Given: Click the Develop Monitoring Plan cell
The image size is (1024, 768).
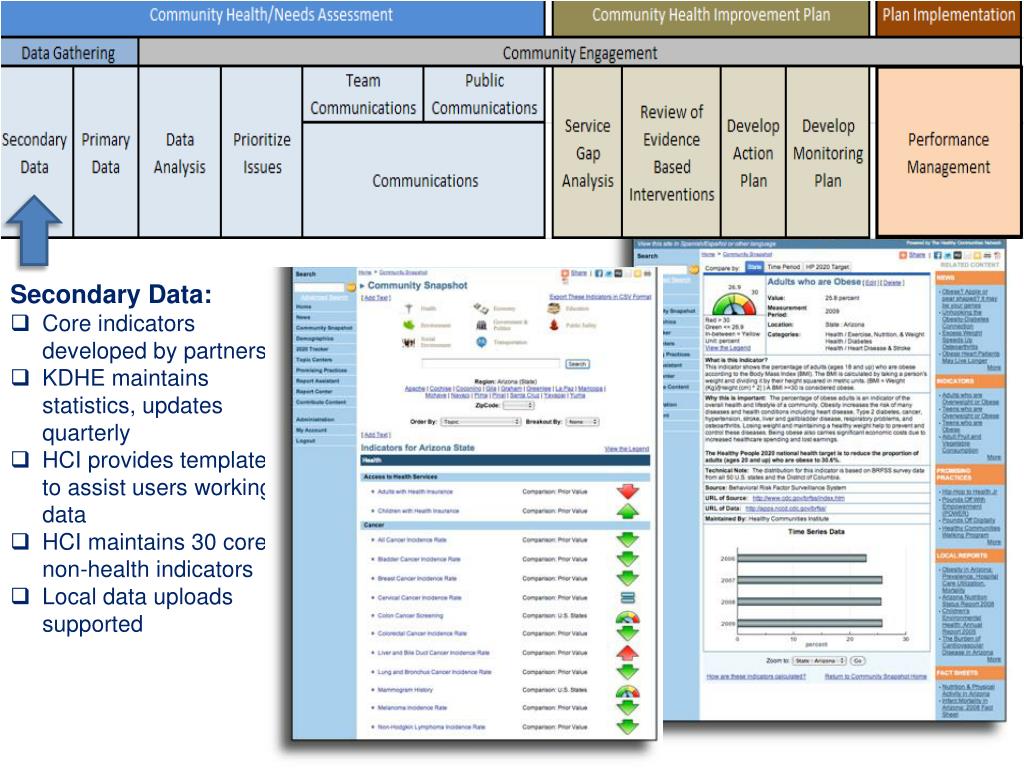Looking at the screenshot, I should point(828,152).
